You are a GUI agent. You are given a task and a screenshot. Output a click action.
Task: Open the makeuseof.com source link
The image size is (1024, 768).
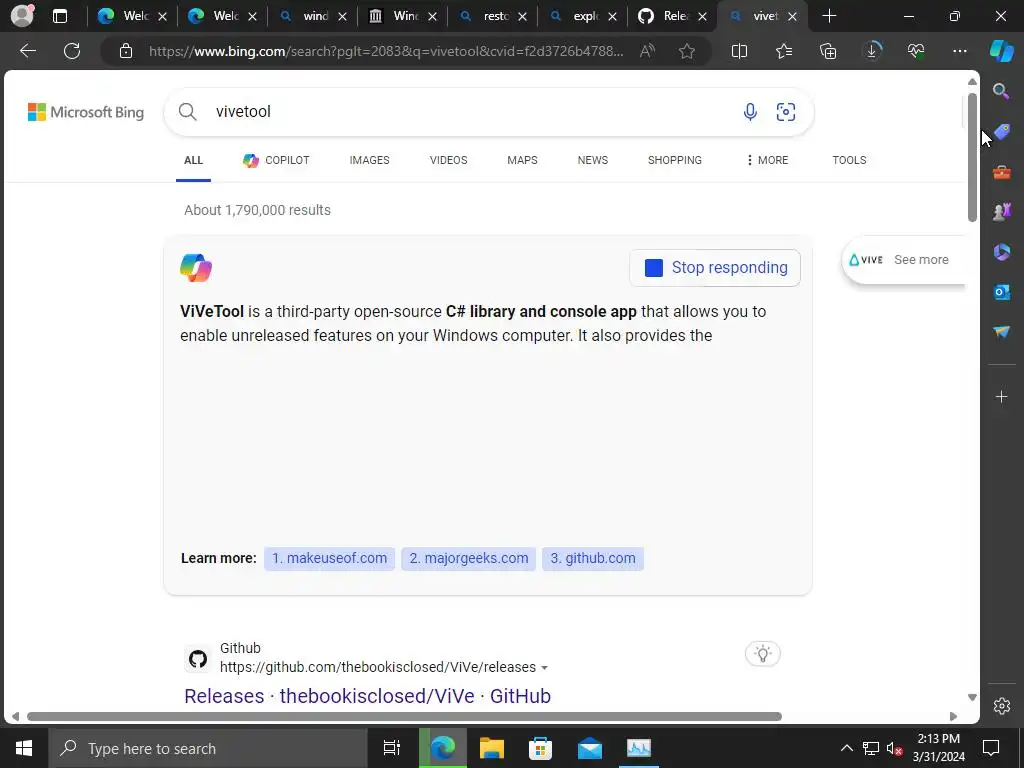[329, 558]
